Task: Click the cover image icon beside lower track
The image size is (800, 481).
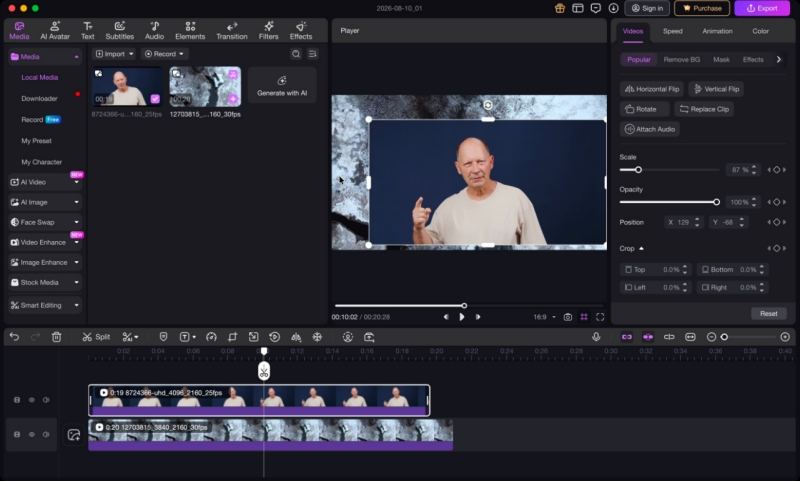Action: (x=74, y=435)
